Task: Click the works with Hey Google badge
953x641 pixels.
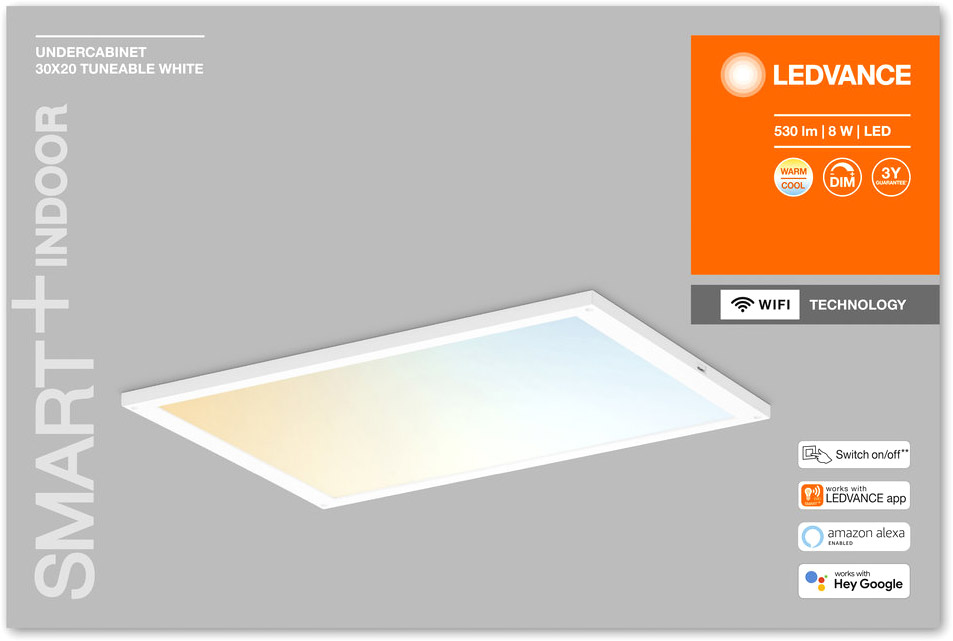Action: [x=854, y=581]
